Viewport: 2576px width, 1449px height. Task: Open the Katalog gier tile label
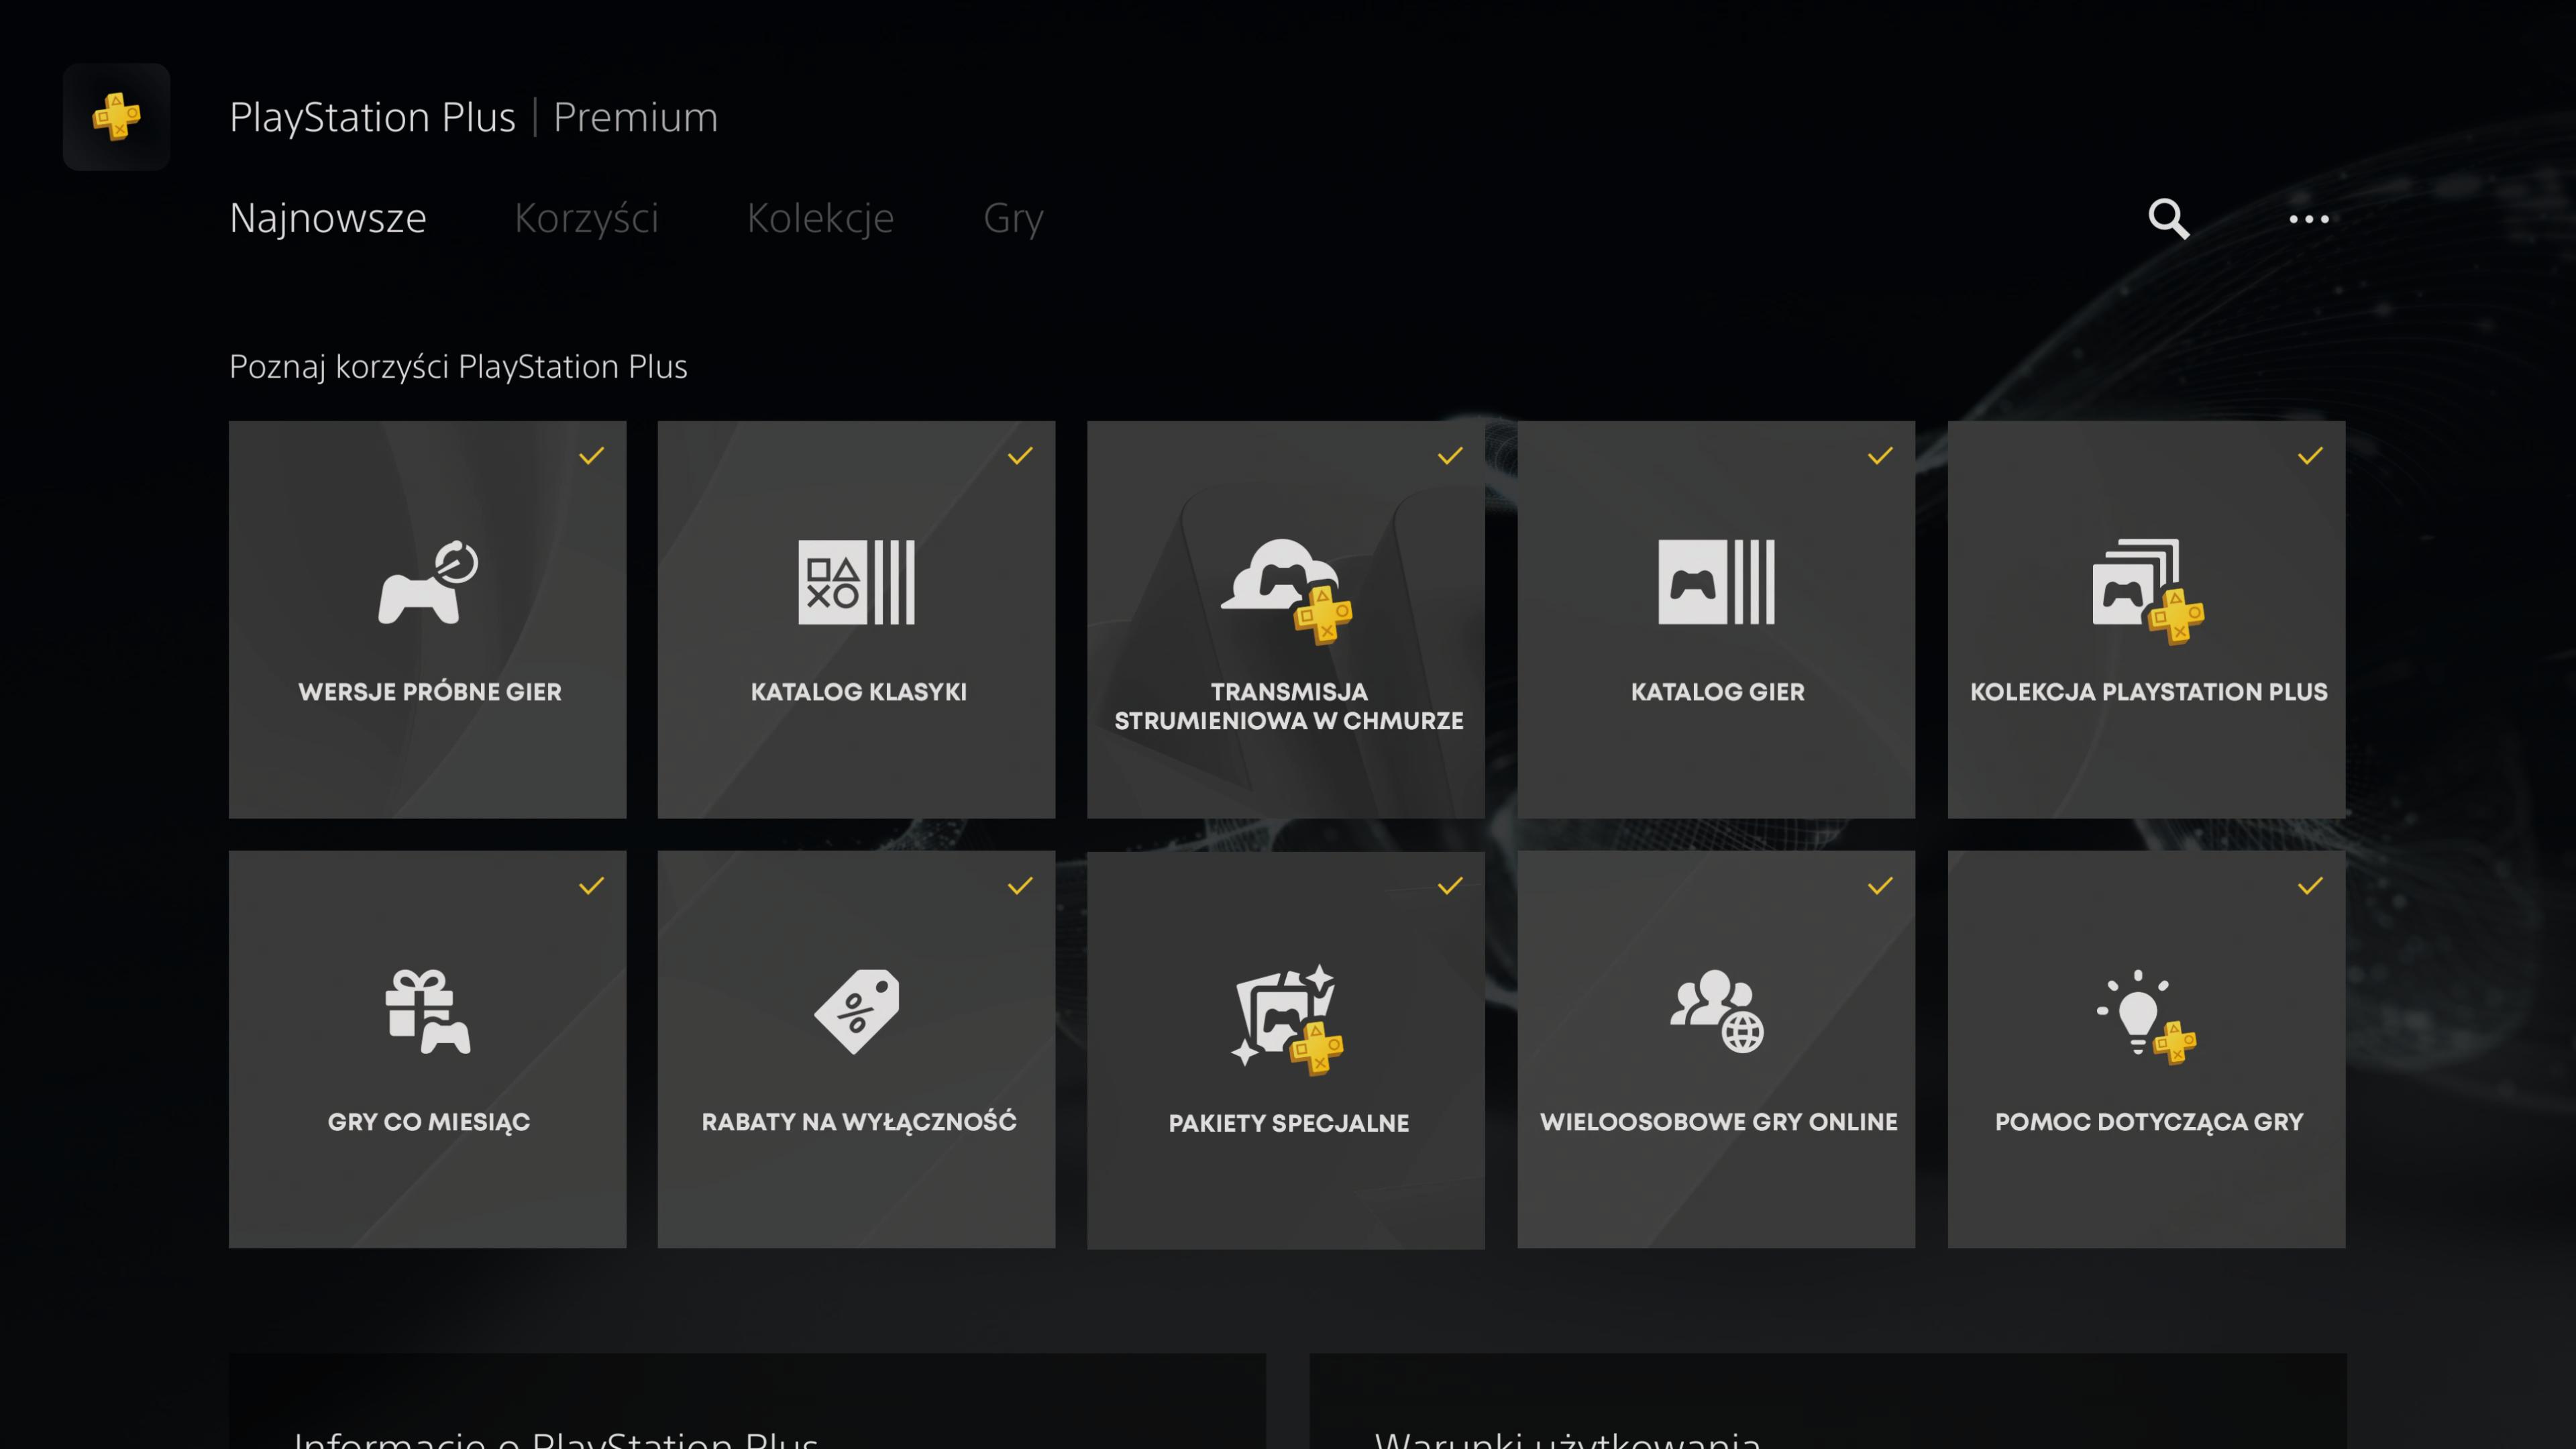click(1717, 691)
